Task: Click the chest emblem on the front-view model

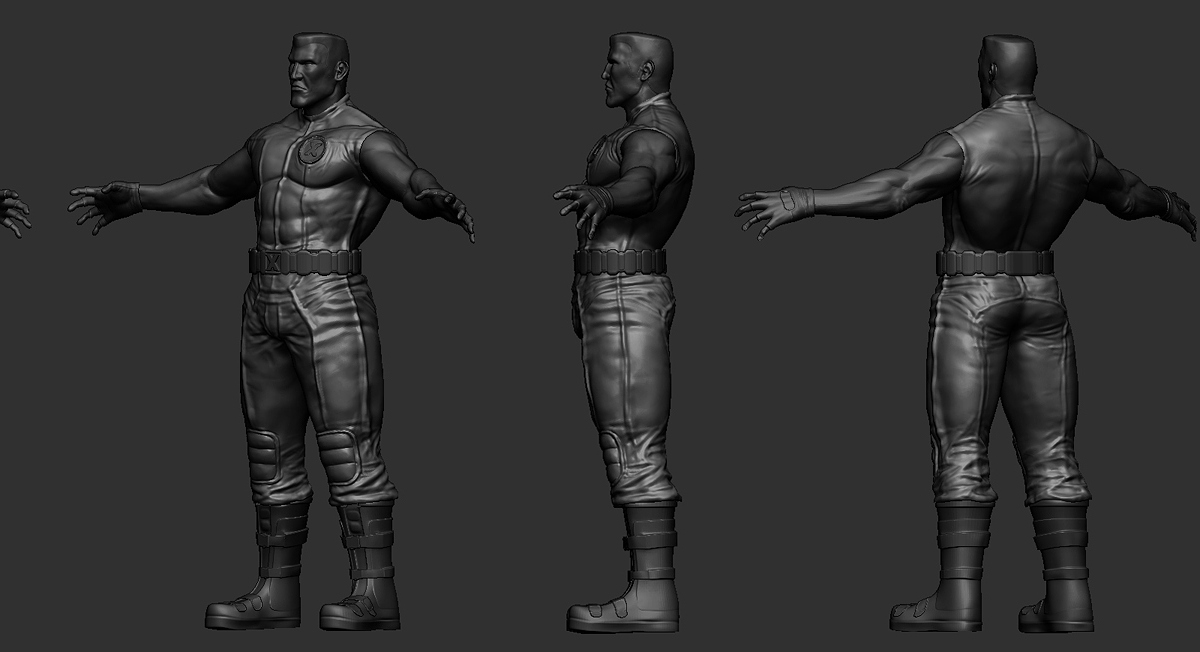Action: click(x=311, y=150)
